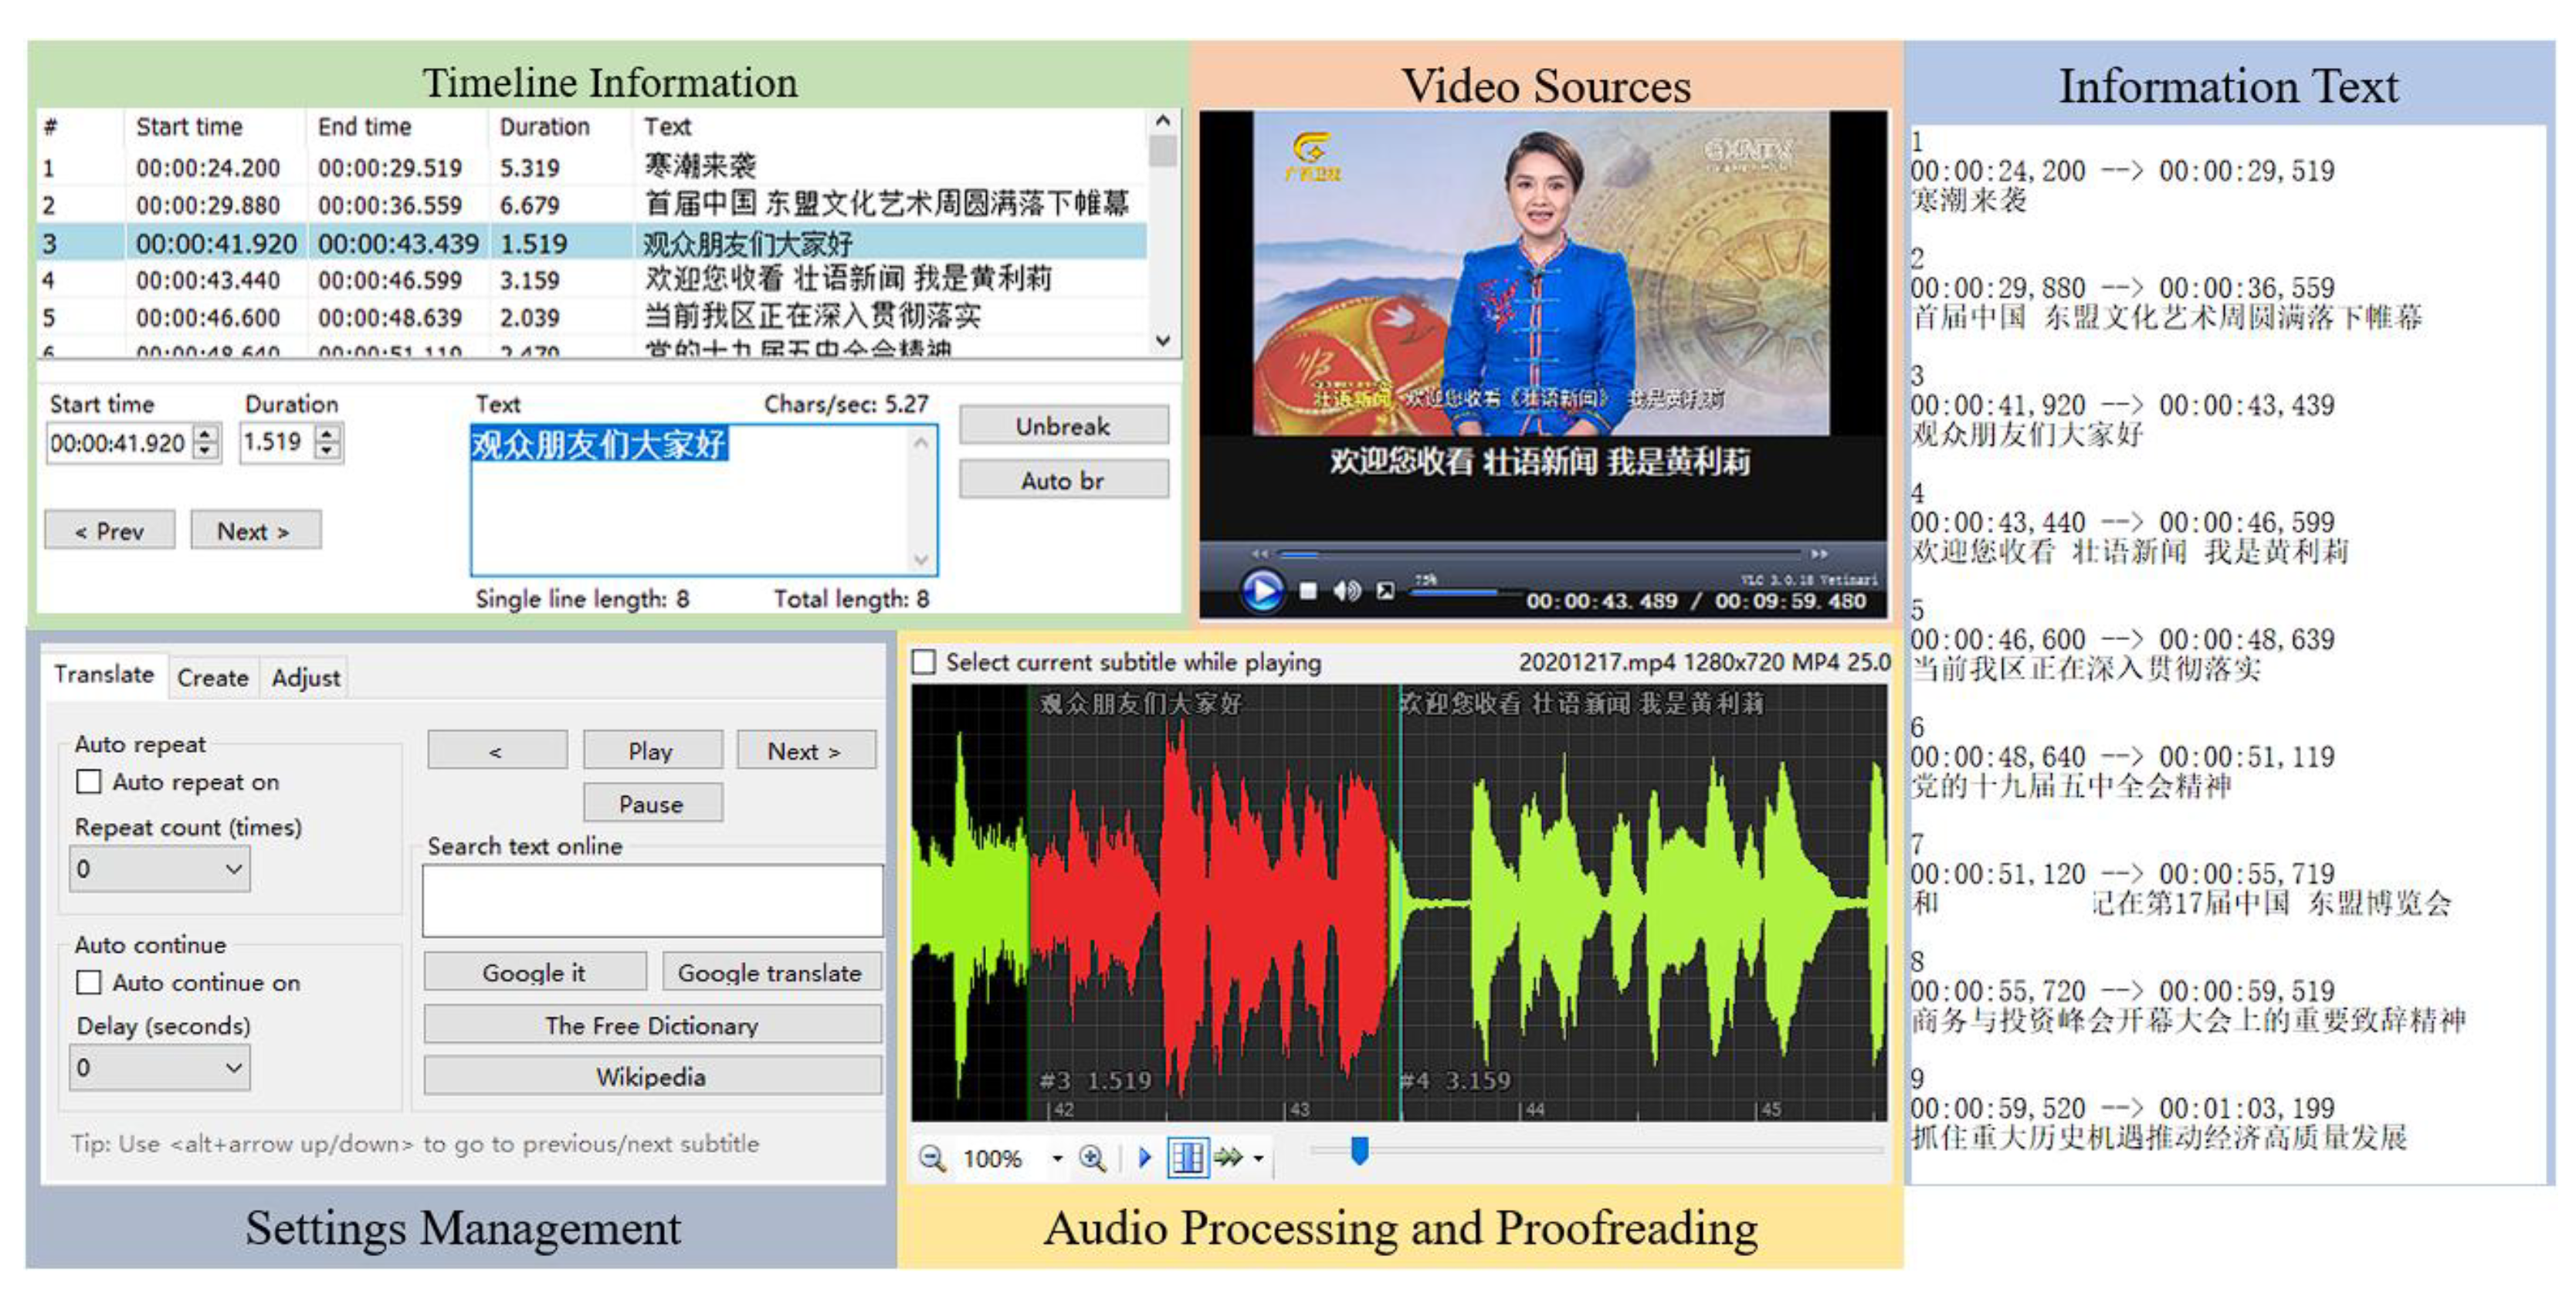Zoom out the waveform with the minus magnifier
This screenshot has width=2576, height=1304.
[x=932, y=1158]
